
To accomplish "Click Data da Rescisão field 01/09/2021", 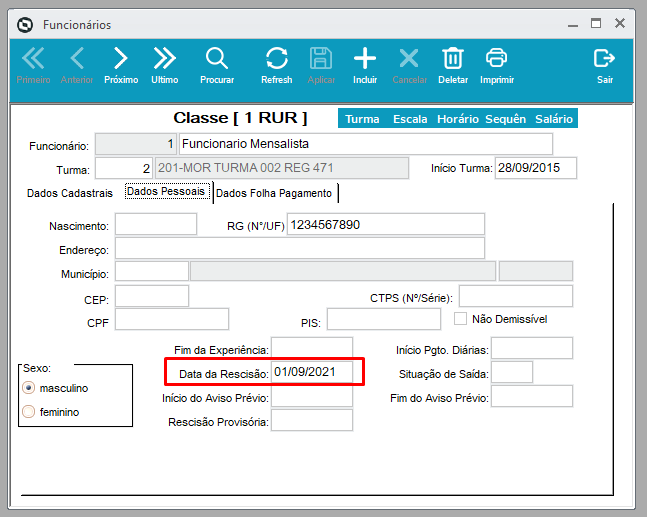I will pos(312,372).
